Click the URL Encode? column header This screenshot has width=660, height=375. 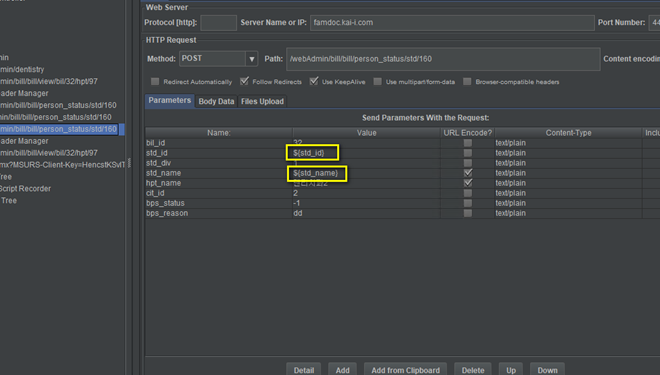click(x=468, y=133)
